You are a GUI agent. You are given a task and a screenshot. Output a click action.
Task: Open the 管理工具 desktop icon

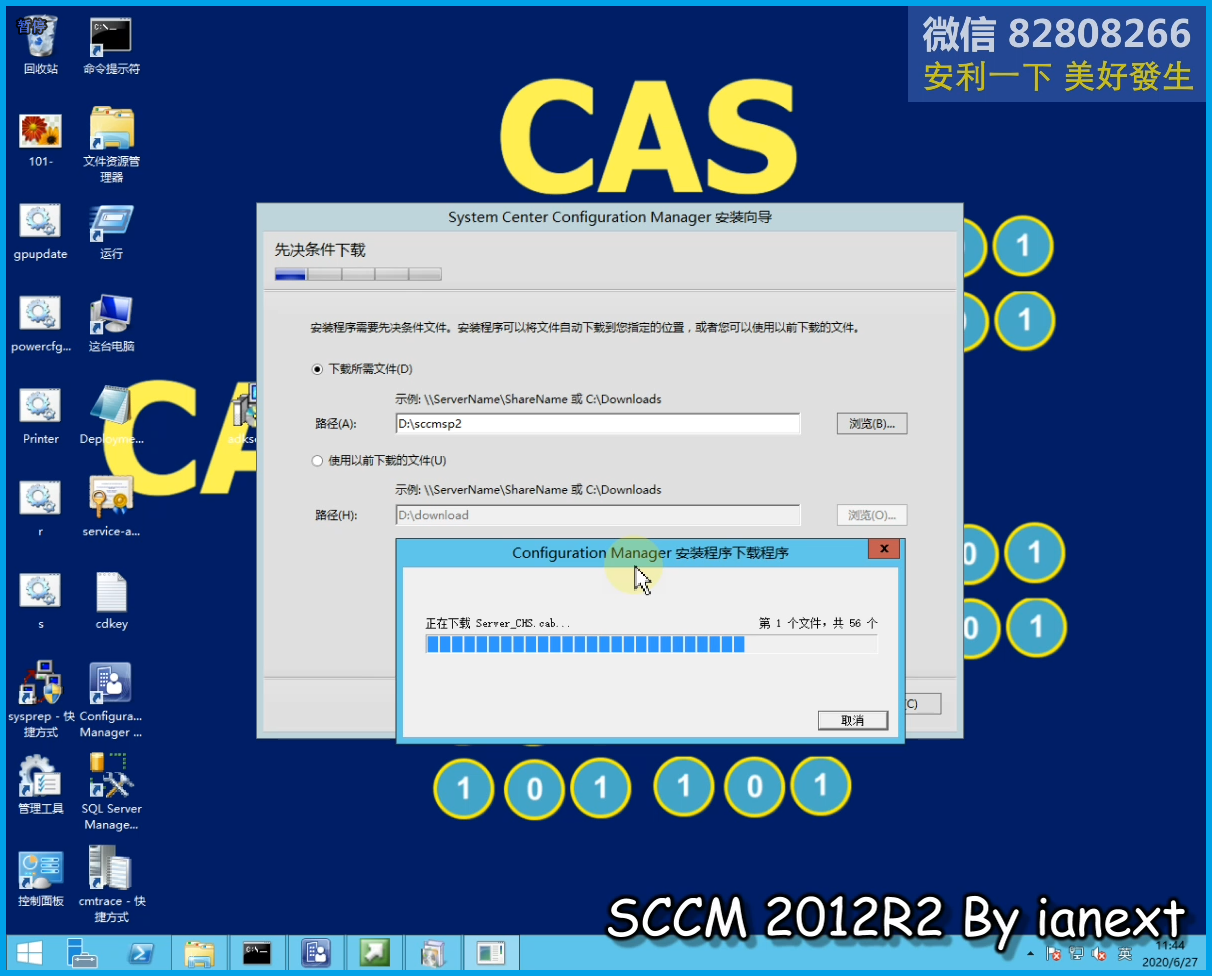(x=41, y=785)
